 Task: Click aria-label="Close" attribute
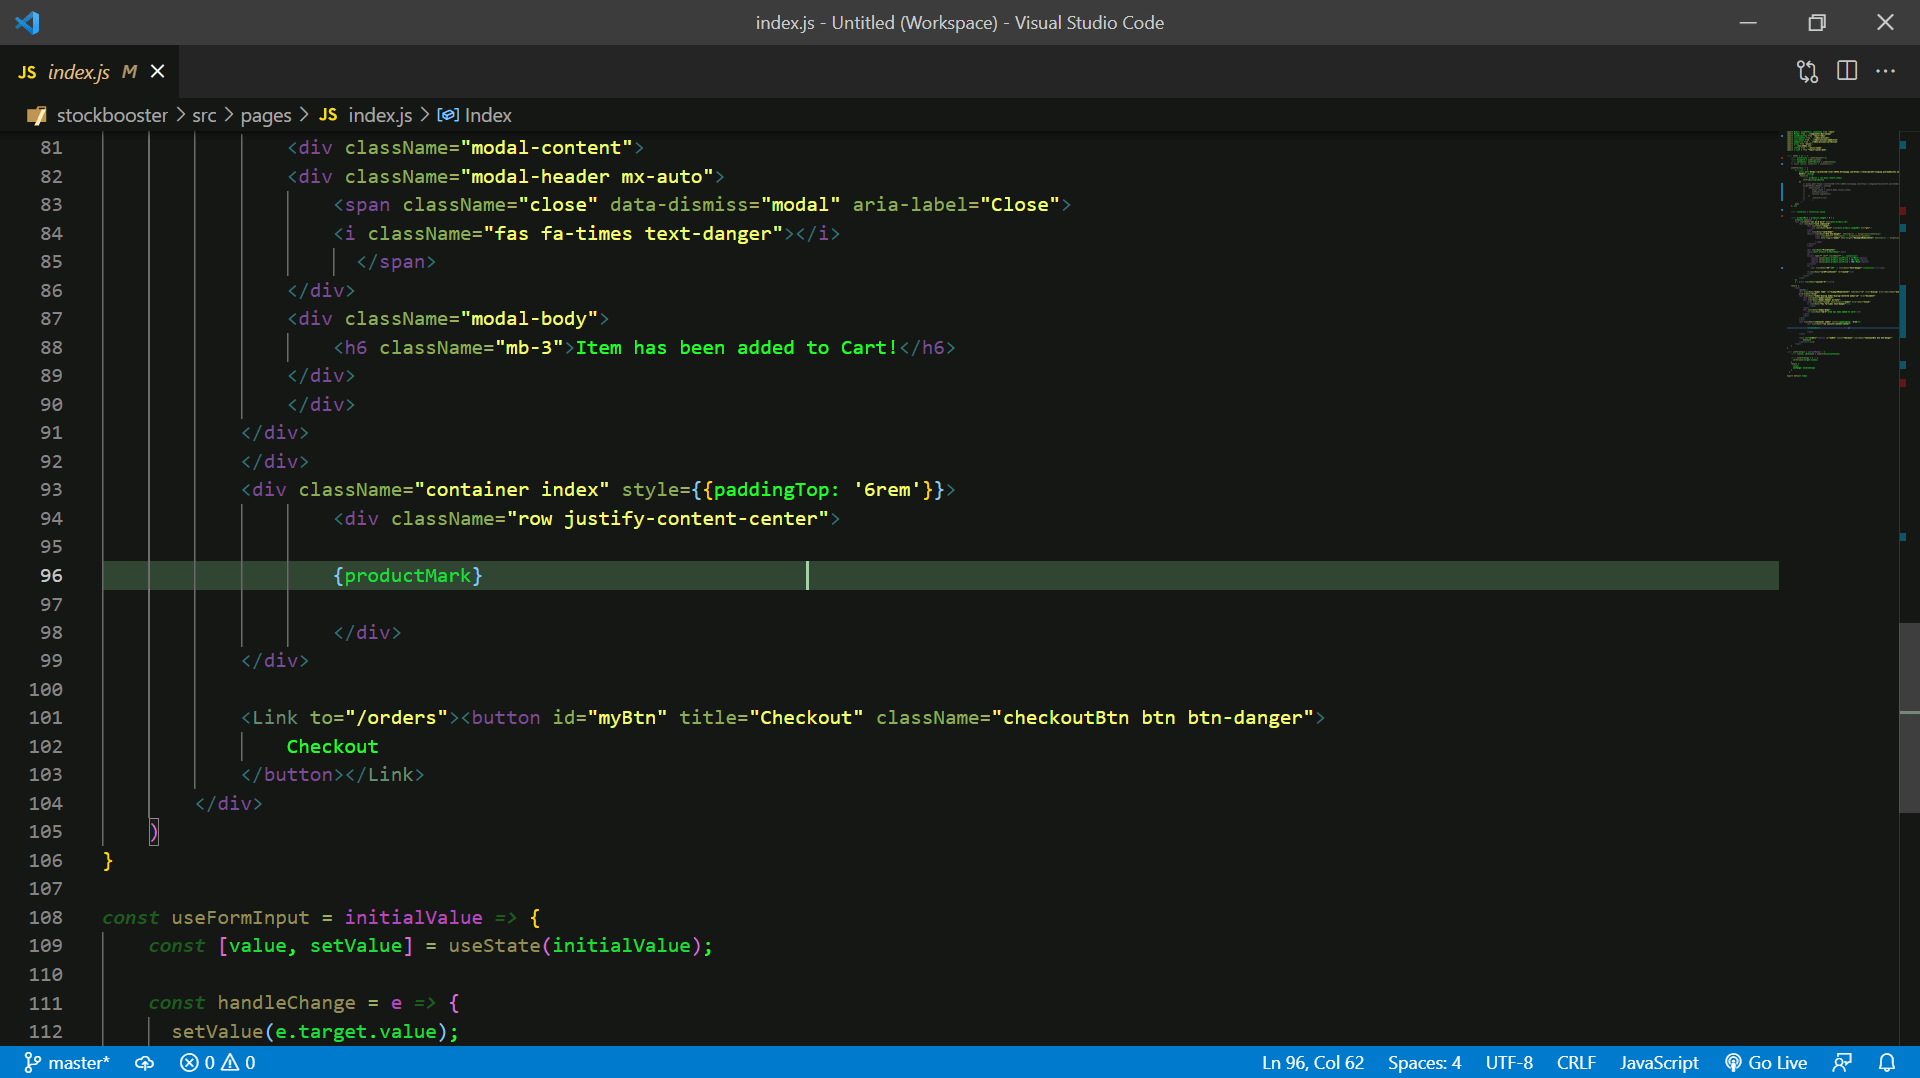[955, 204]
